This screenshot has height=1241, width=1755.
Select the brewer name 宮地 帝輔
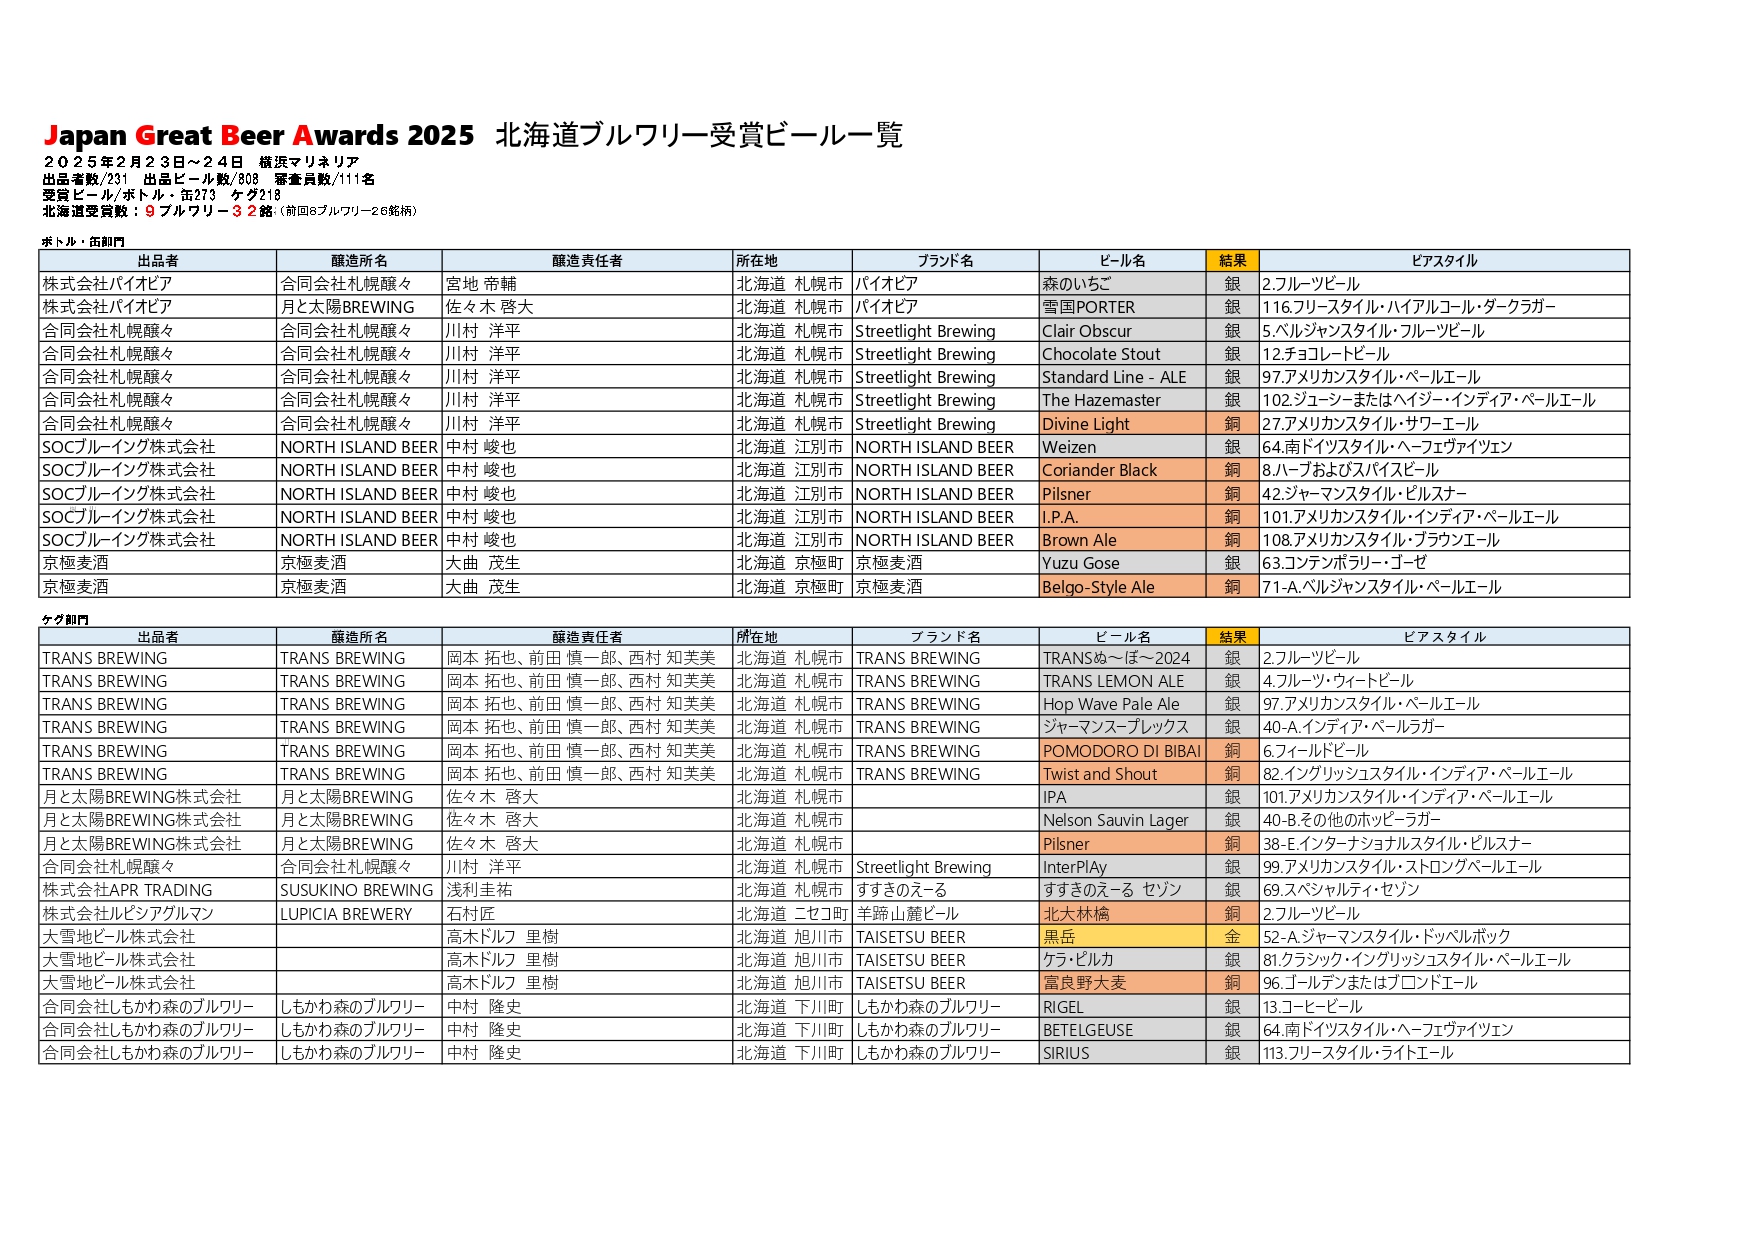coord(481,284)
